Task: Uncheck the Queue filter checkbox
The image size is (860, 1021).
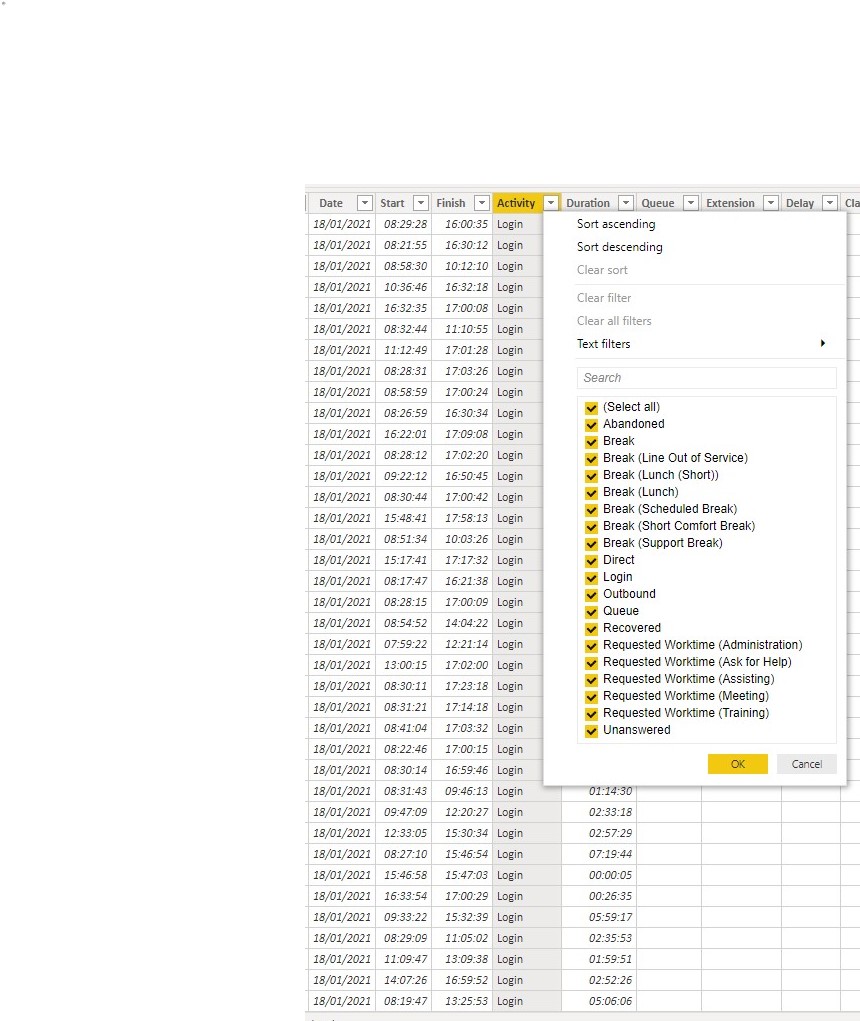Action: (591, 611)
